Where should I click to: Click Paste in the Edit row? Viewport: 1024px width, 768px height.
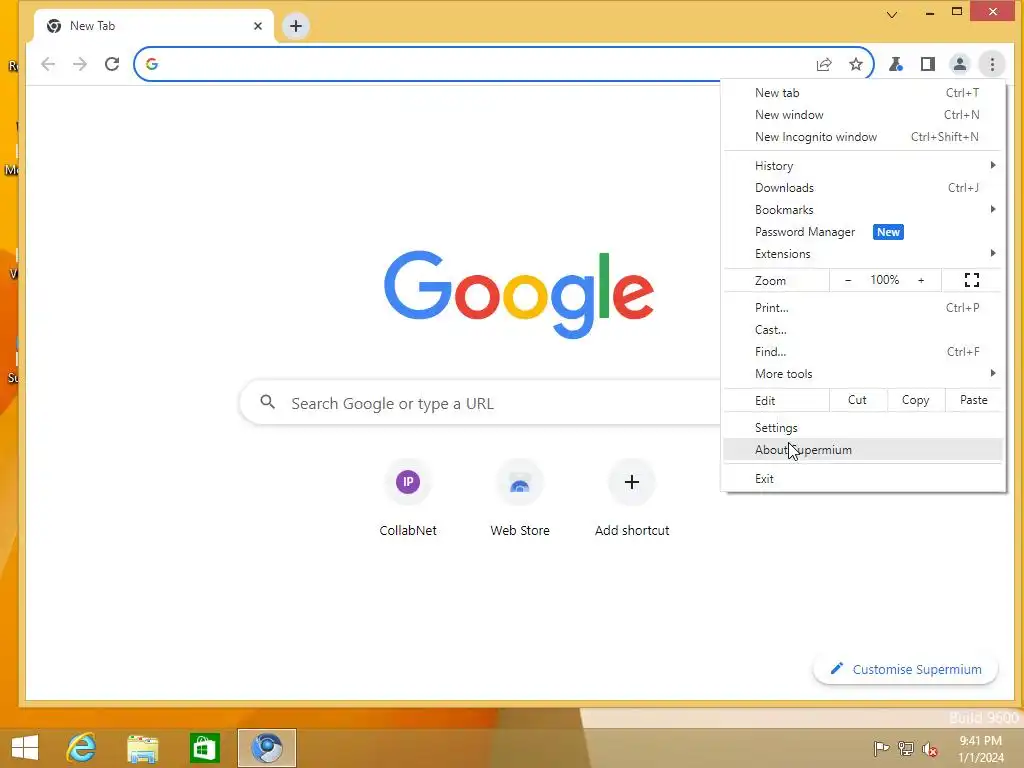tap(974, 400)
